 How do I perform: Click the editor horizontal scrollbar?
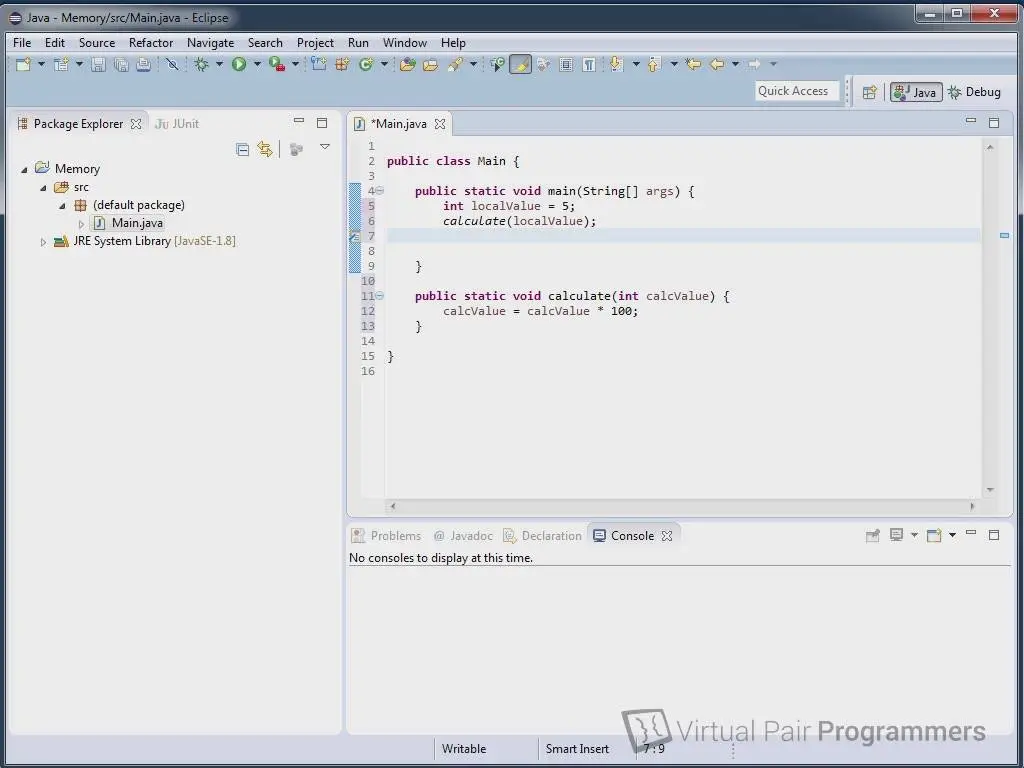[x=682, y=506]
